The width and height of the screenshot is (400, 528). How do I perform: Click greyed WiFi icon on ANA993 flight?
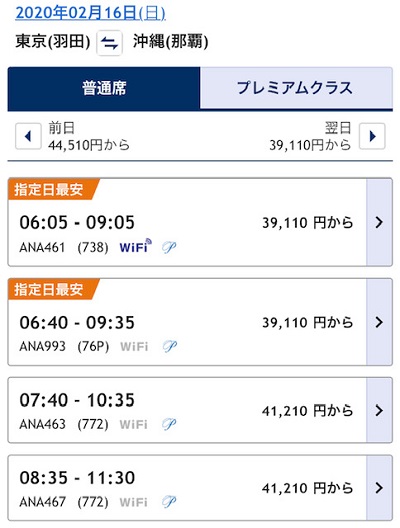134,346
